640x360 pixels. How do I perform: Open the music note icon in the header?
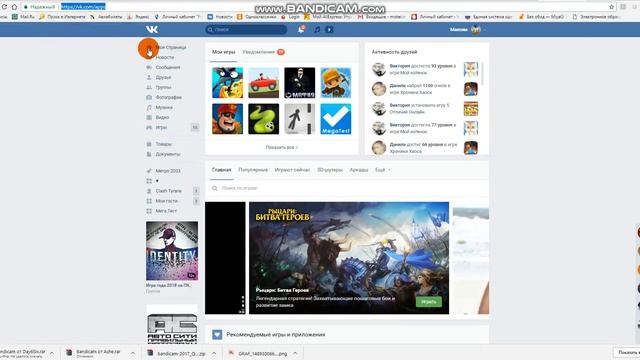[317, 29]
